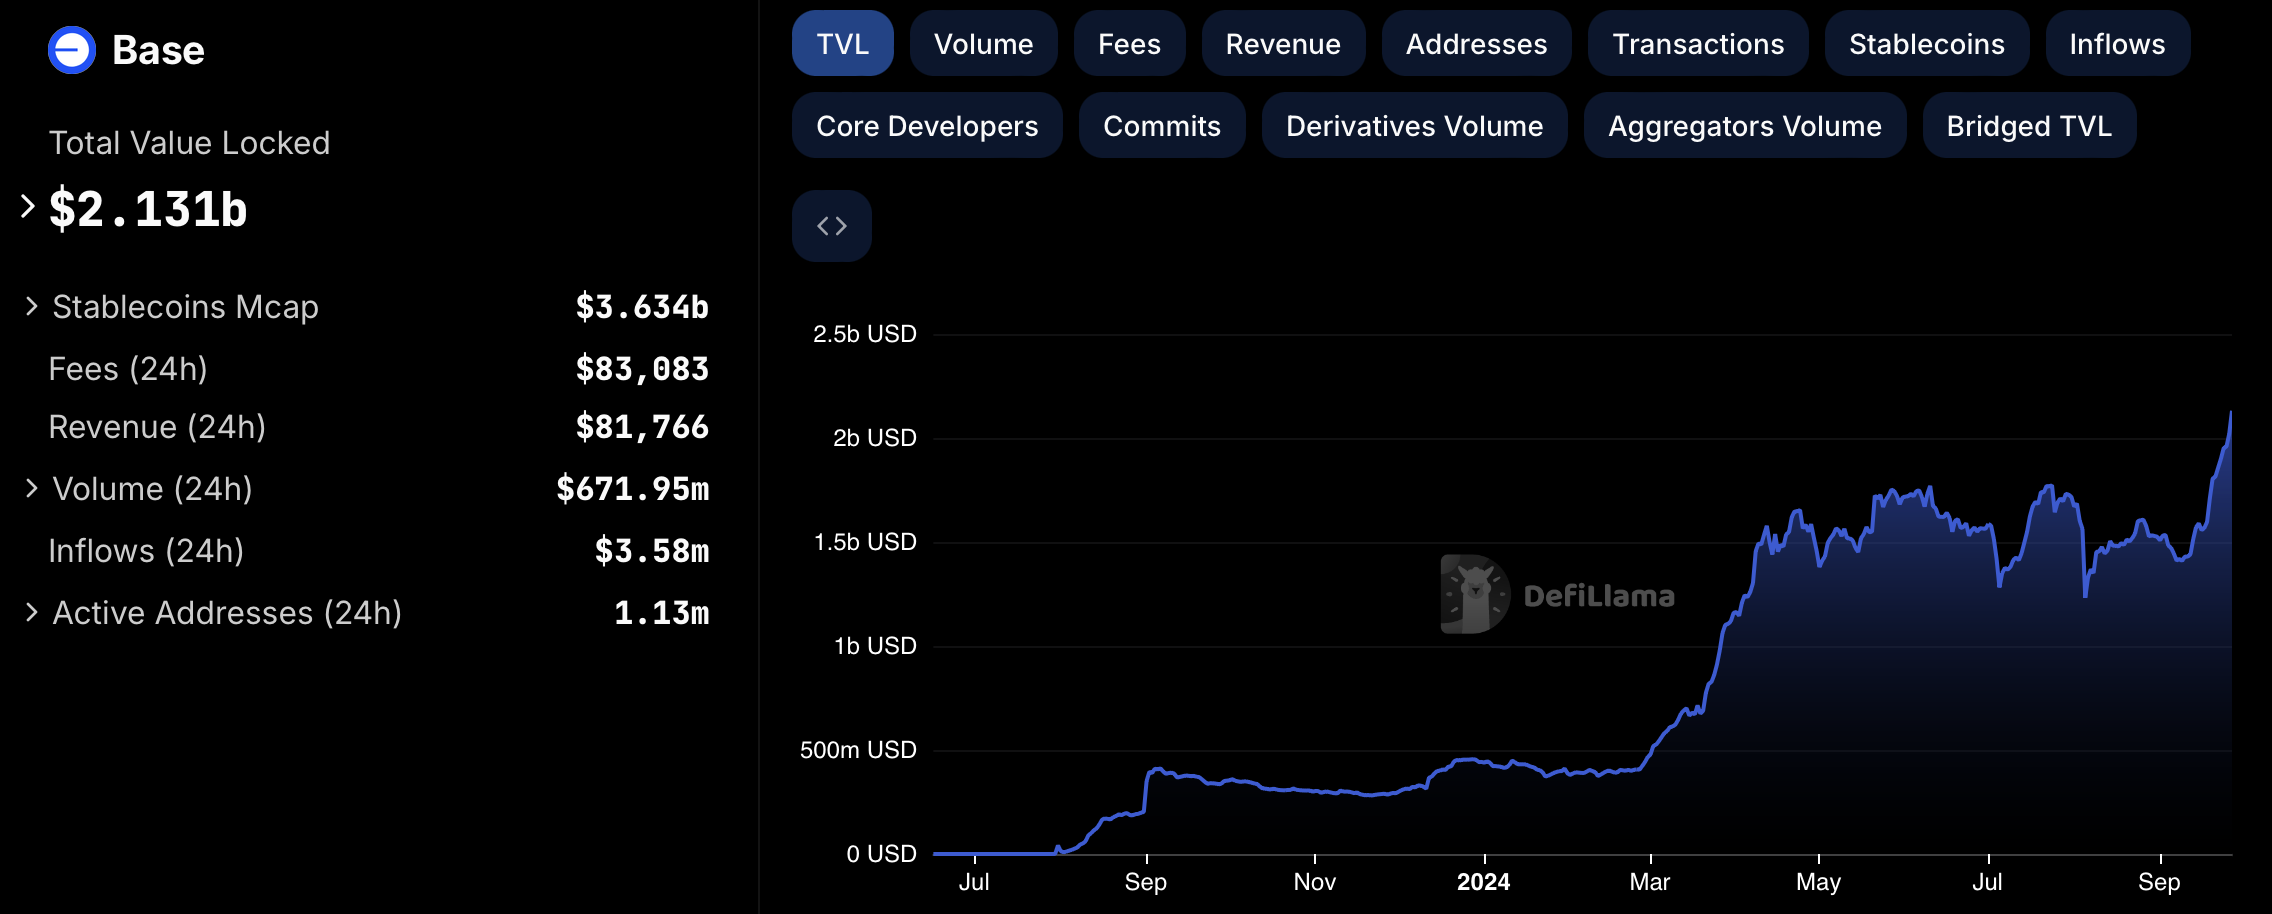Expand the Active Addresses (24h) row chevron
Viewport: 2272px width, 914px height.
[x=32, y=612]
